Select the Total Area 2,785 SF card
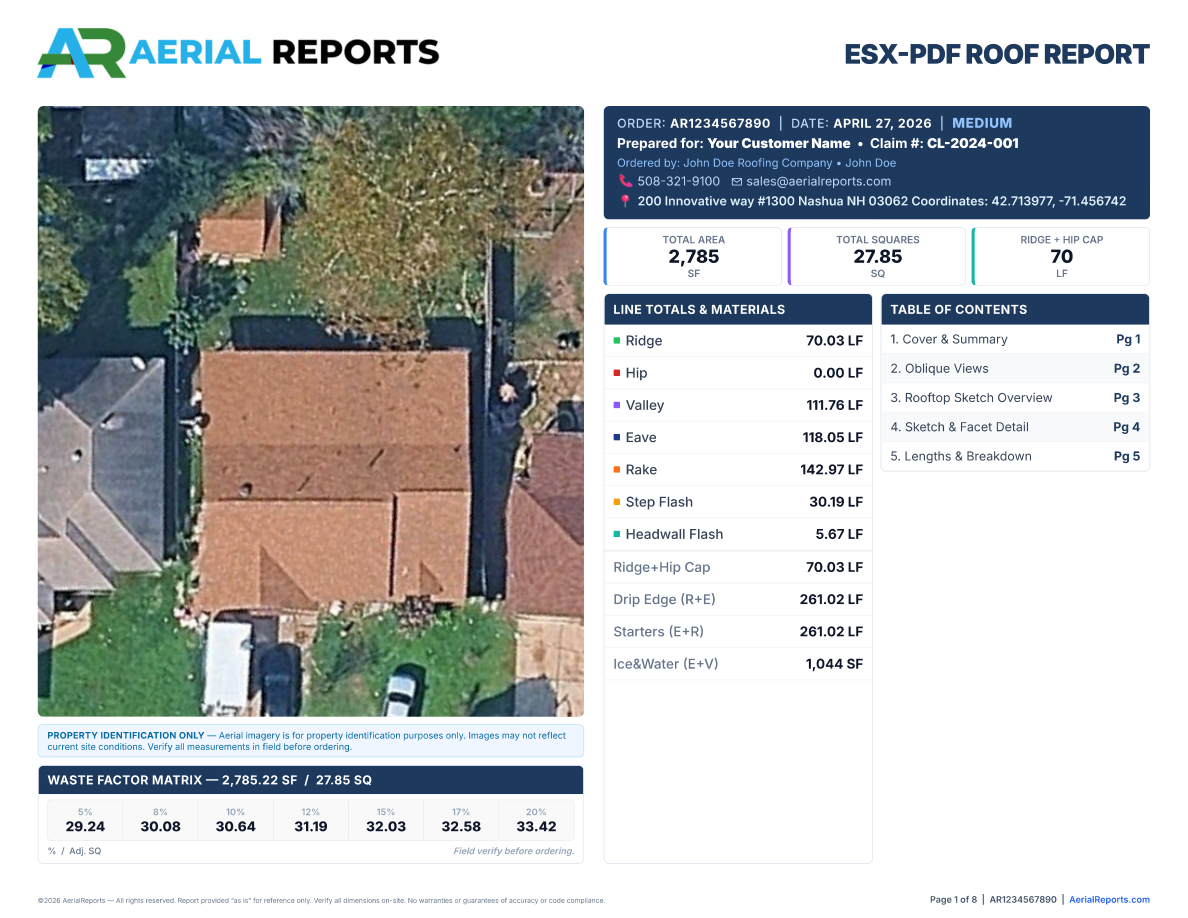Viewport: 1188px width, 918px height. coord(692,256)
